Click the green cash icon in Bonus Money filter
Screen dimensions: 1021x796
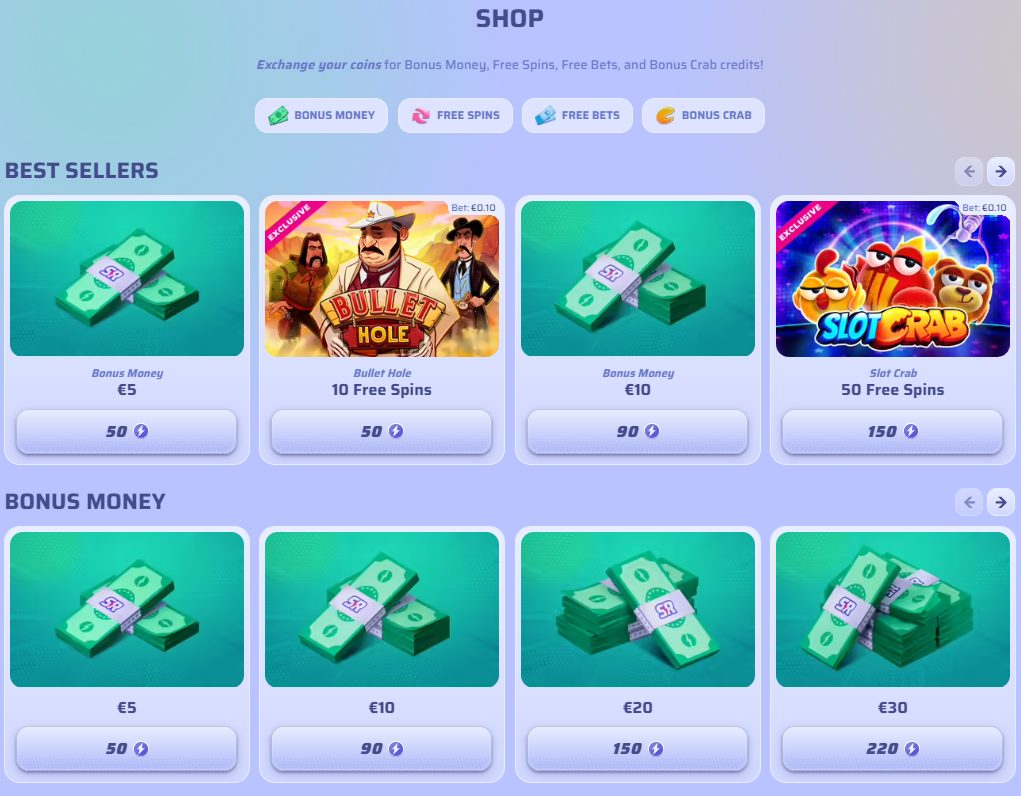(278, 115)
